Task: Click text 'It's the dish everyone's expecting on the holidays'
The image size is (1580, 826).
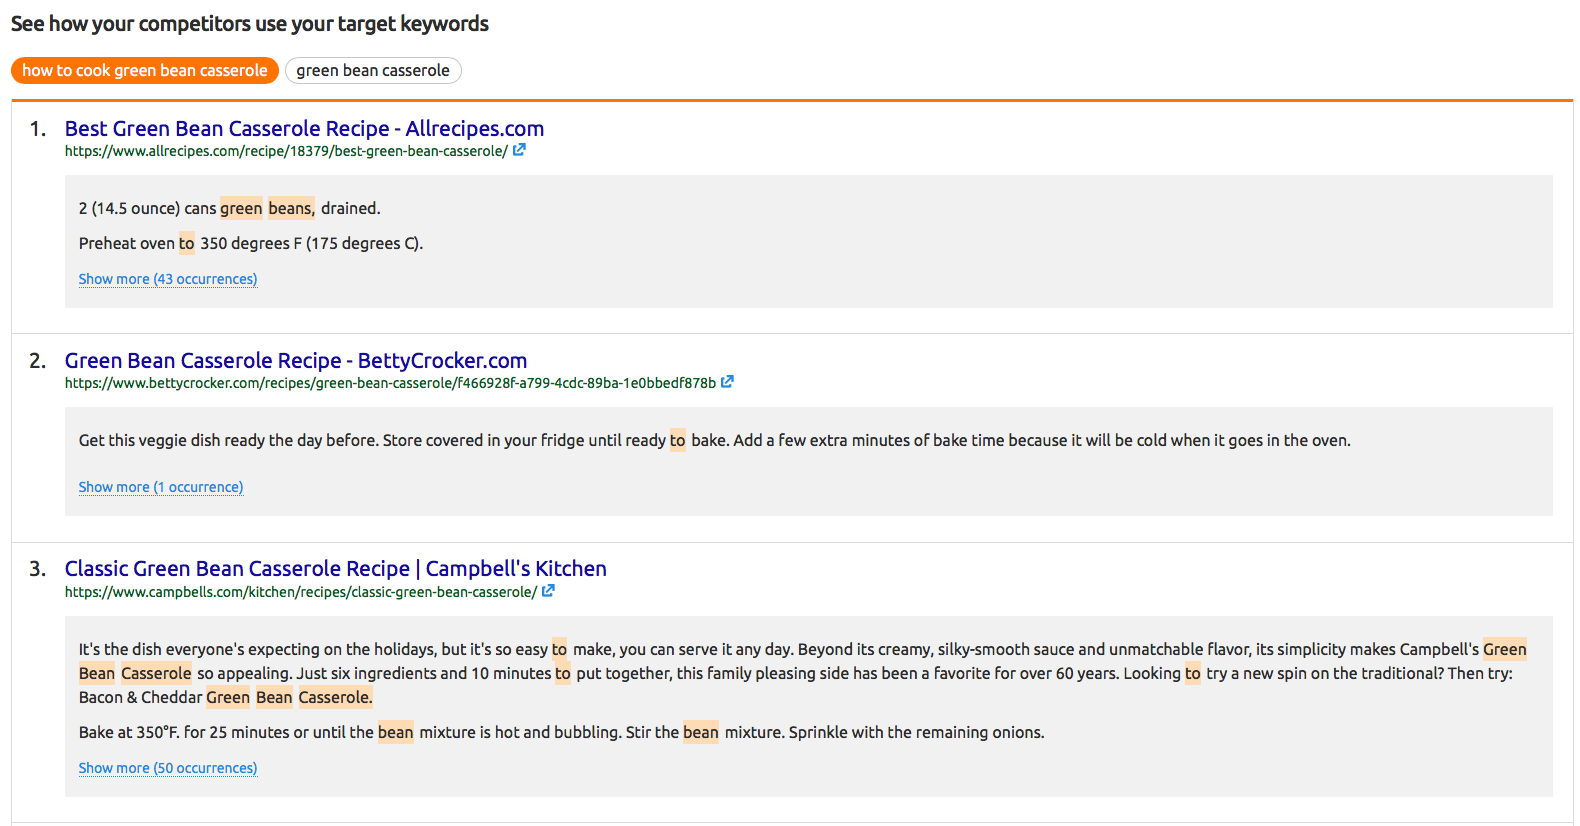Action: coord(258,650)
